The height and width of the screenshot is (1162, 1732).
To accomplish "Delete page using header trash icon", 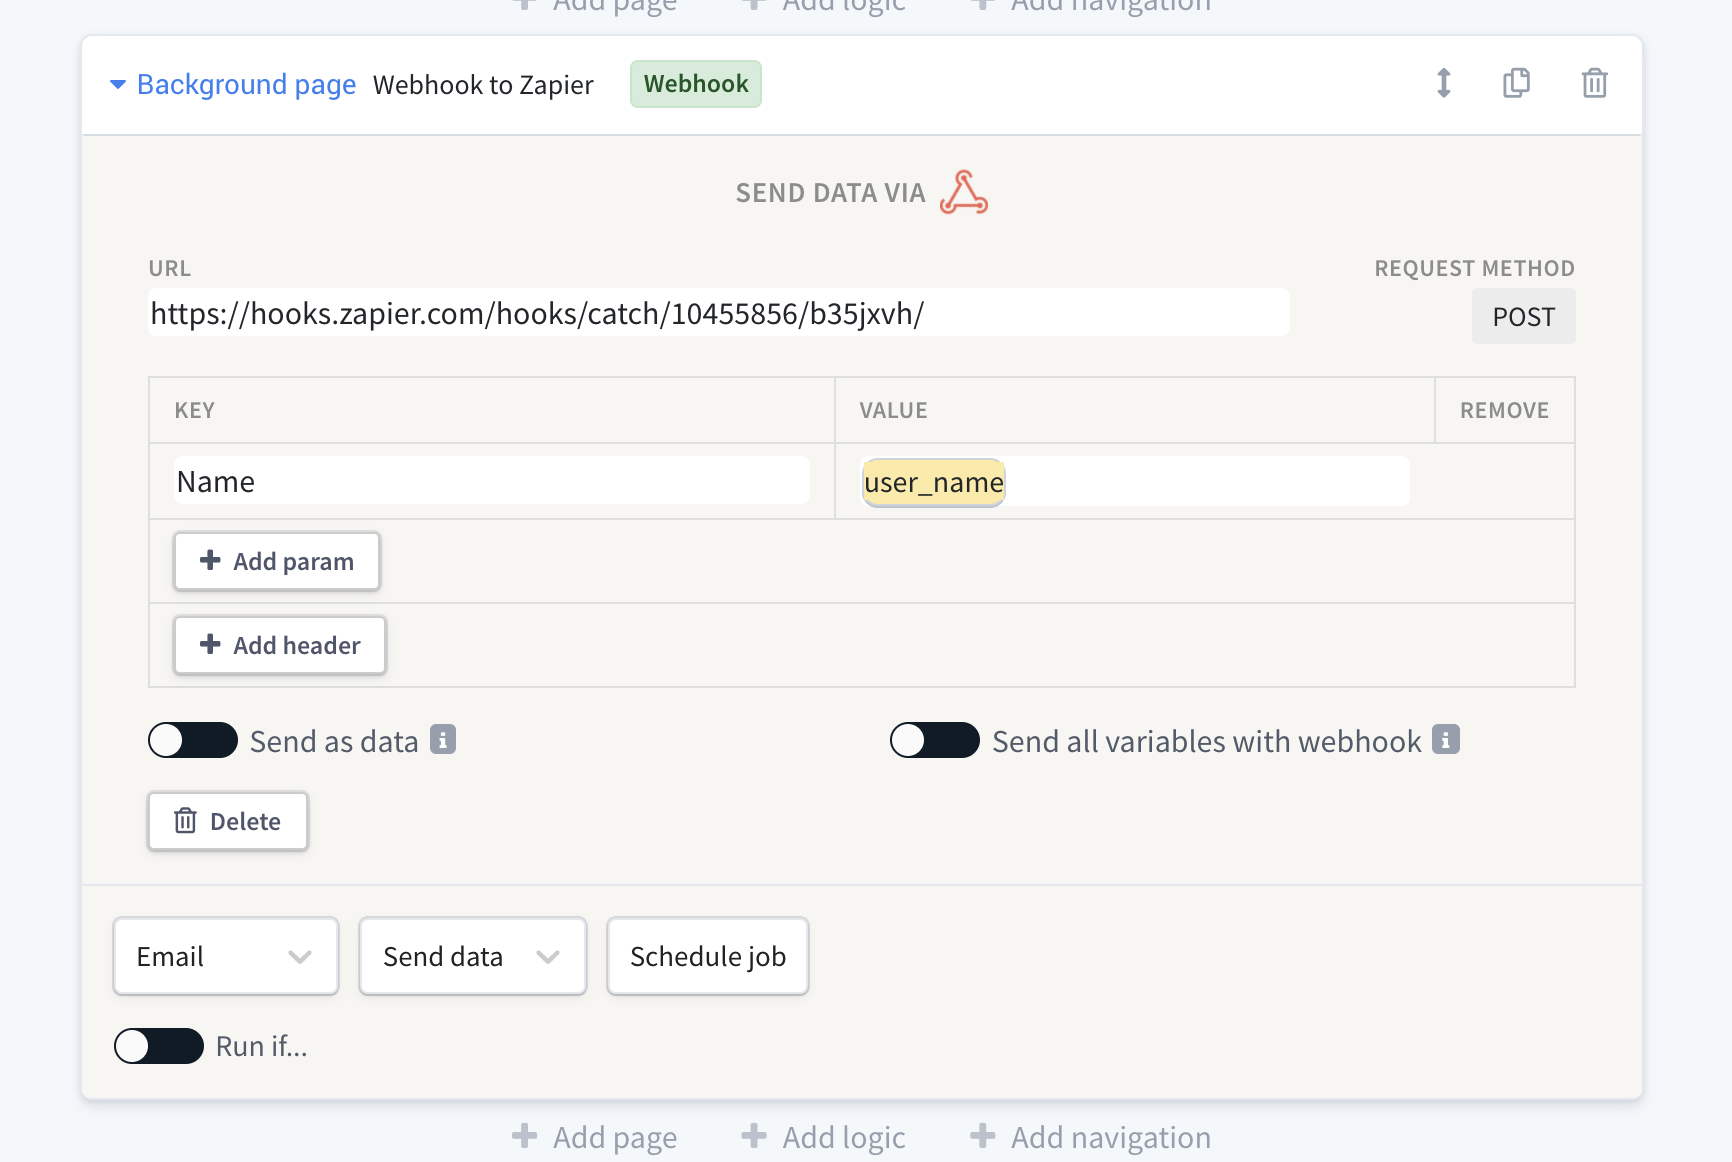I will coord(1594,83).
